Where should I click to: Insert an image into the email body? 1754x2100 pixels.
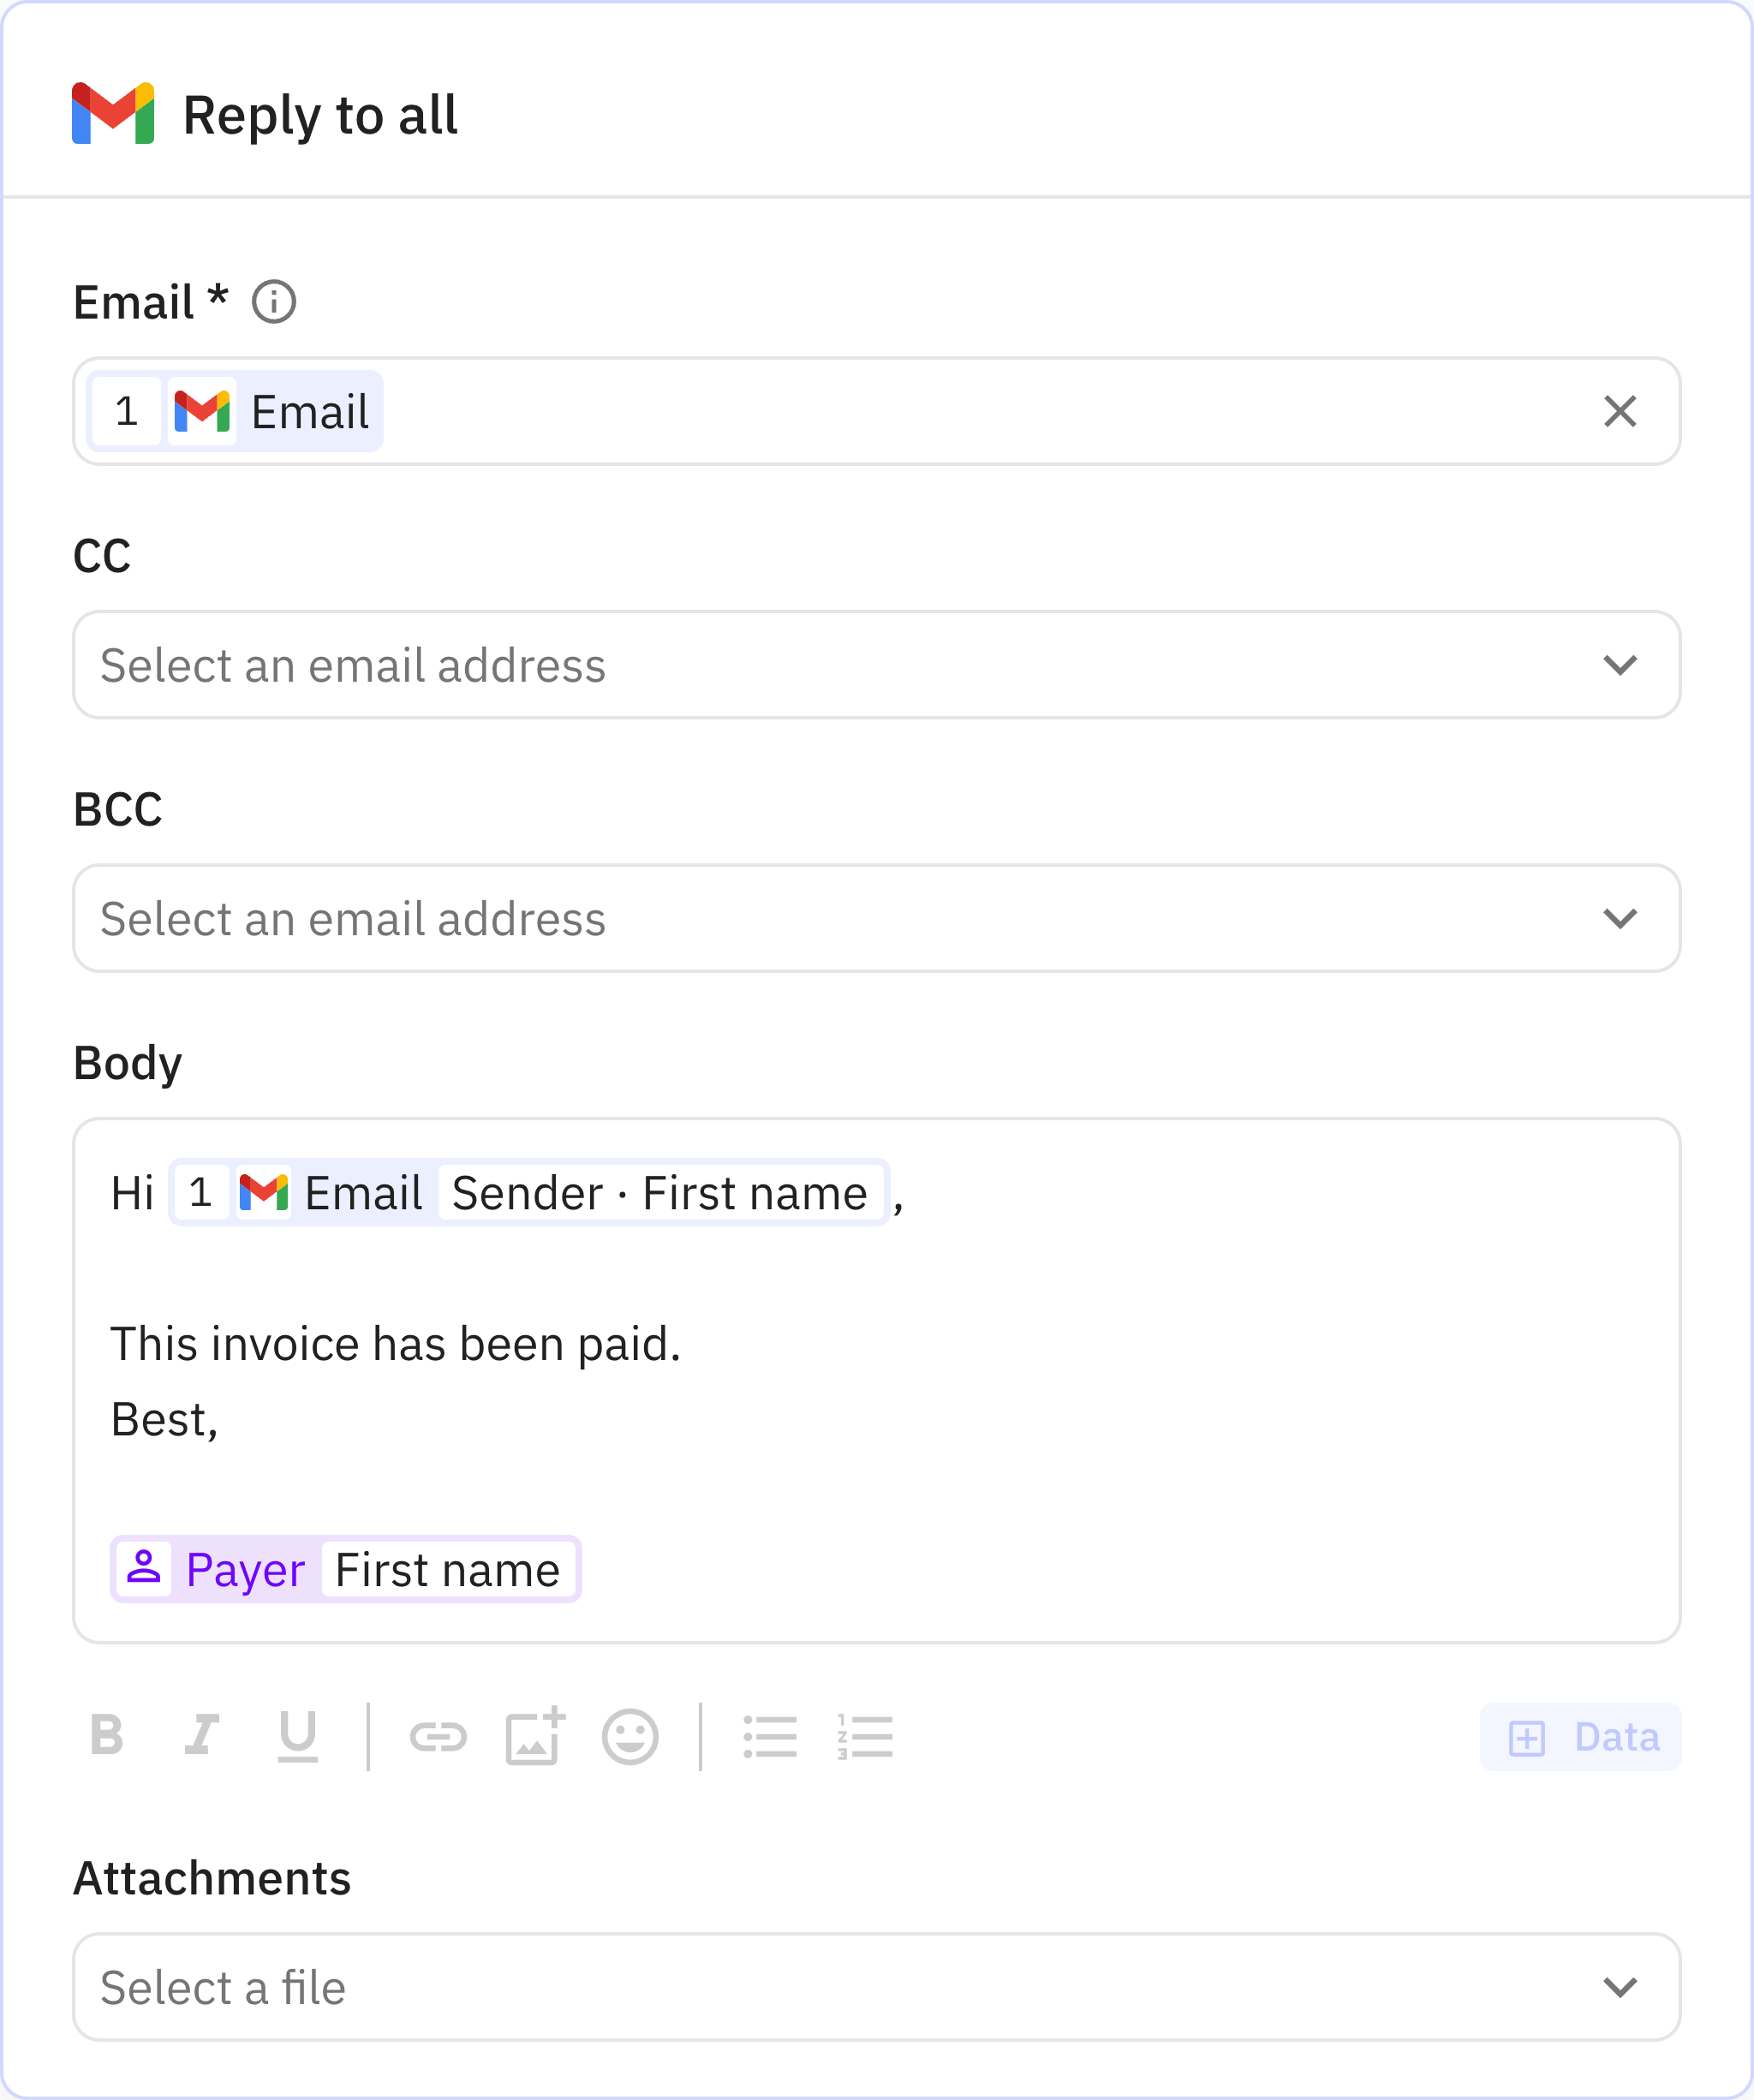[x=535, y=1735]
